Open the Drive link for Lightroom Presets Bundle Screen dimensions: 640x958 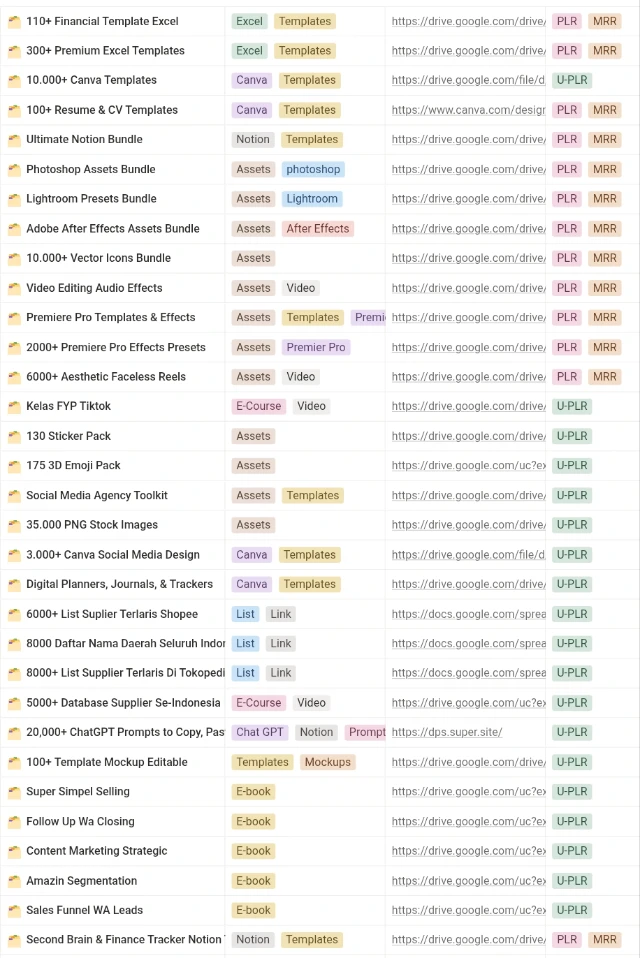pyautogui.click(x=468, y=199)
